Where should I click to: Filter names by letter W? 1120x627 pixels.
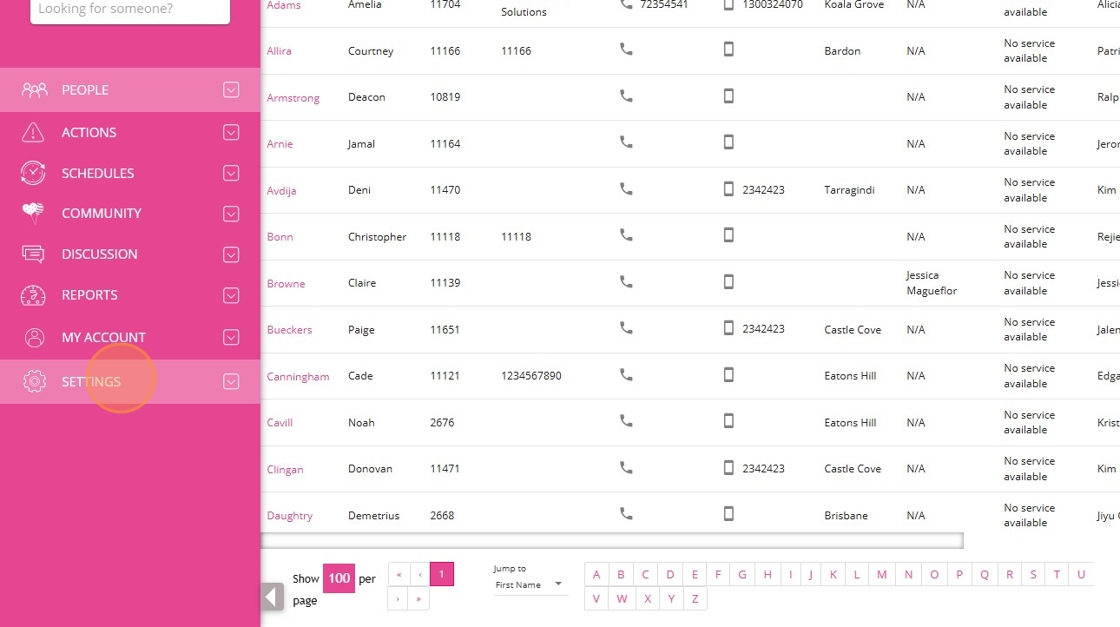click(621, 598)
